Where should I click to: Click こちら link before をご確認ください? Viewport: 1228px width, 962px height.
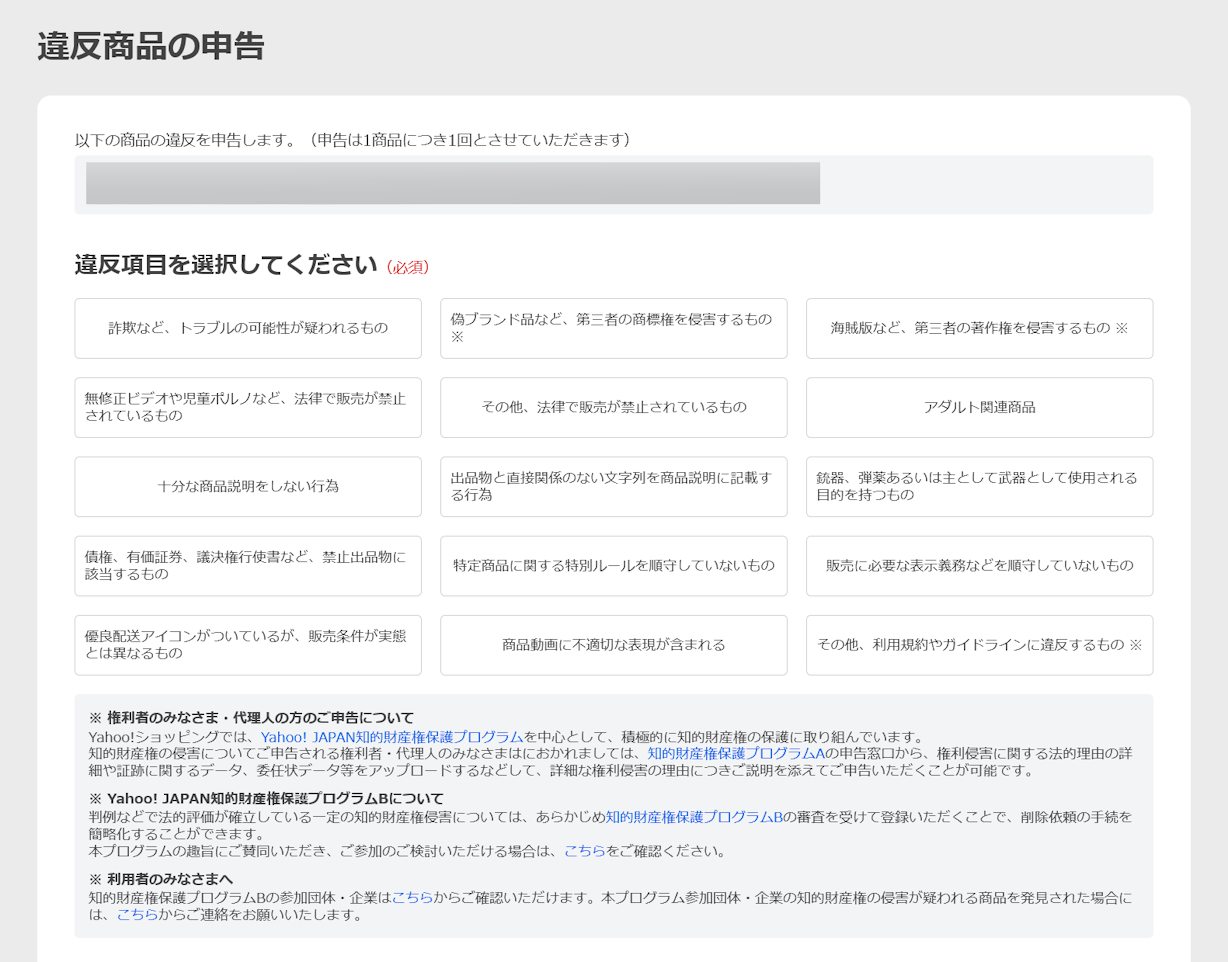pyautogui.click(x=585, y=851)
